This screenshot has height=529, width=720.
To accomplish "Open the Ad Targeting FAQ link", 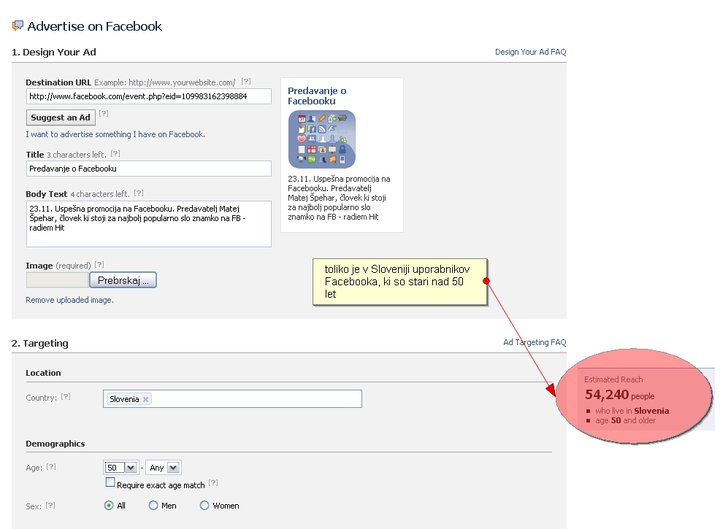I will [534, 342].
